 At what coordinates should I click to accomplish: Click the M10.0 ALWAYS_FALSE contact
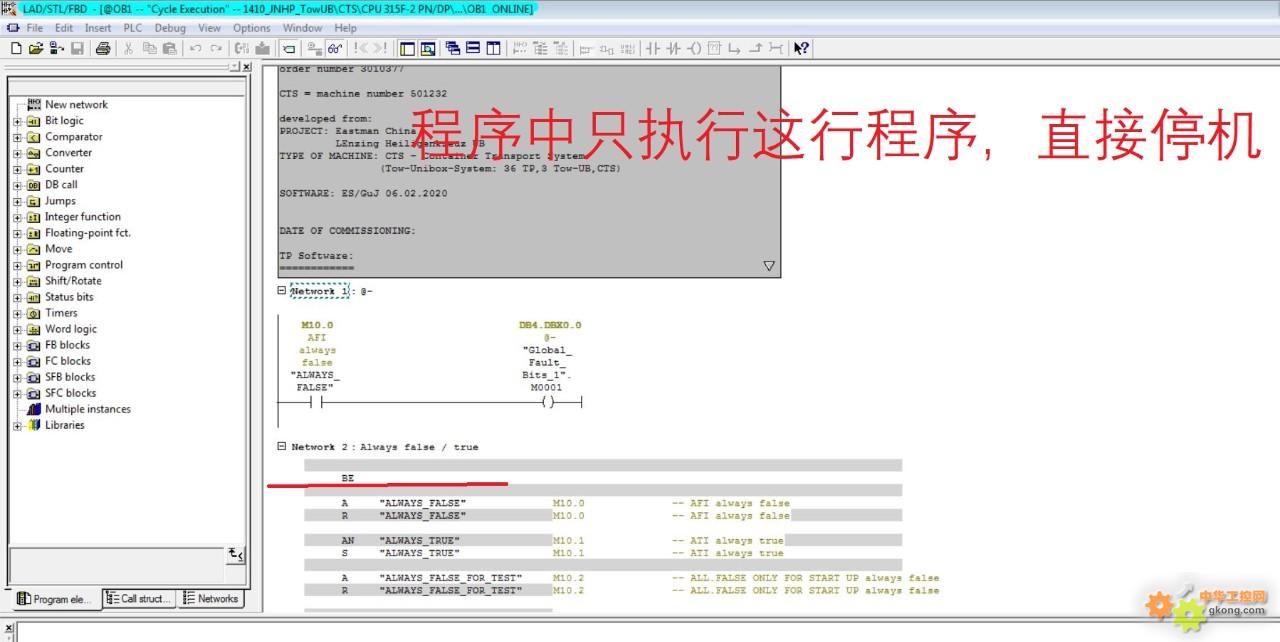pyautogui.click(x=317, y=402)
